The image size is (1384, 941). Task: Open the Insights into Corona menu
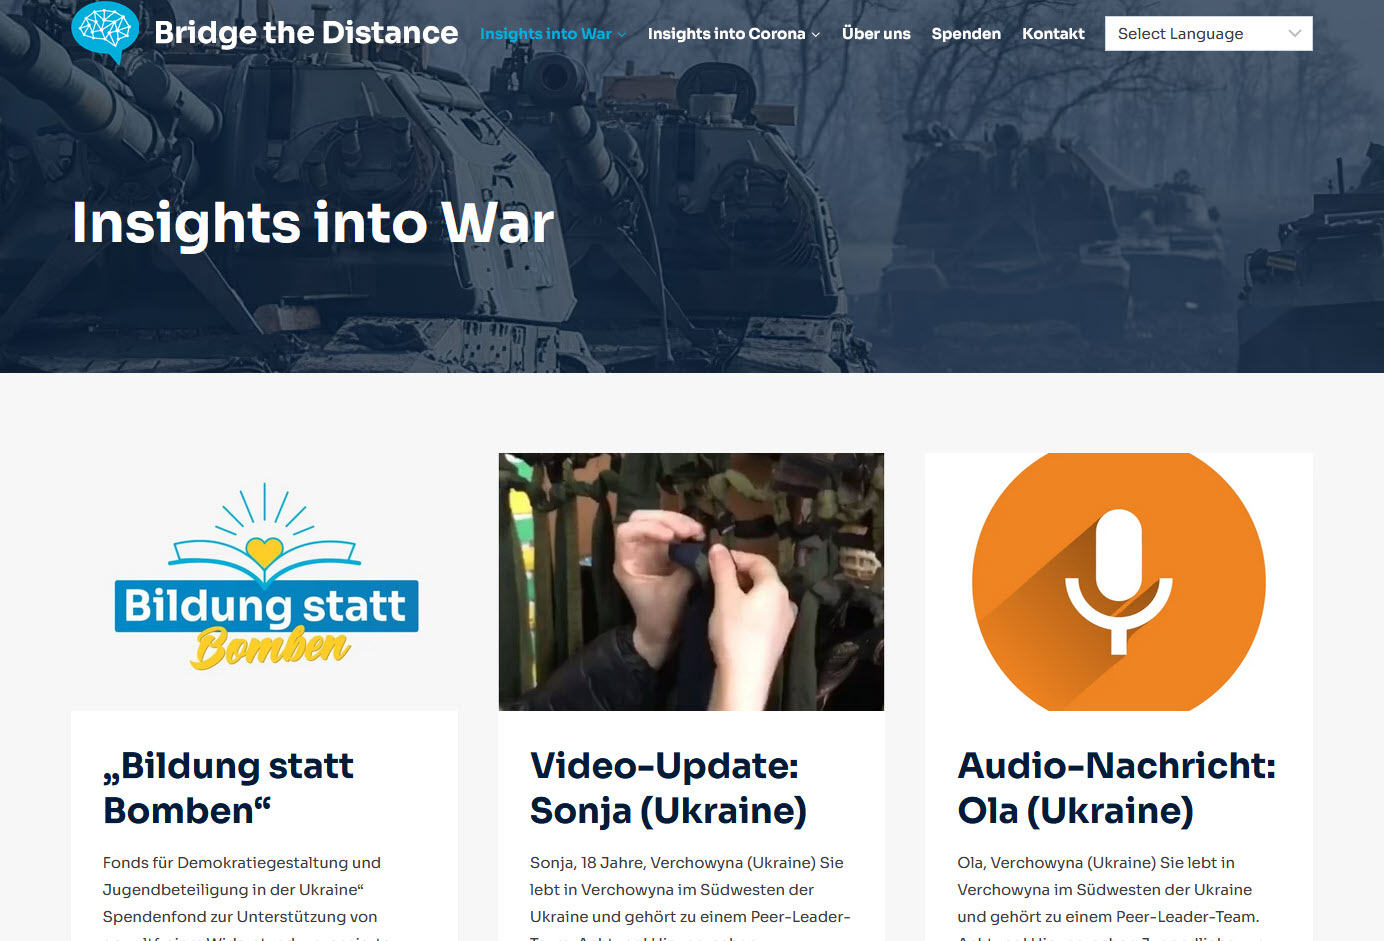(726, 34)
